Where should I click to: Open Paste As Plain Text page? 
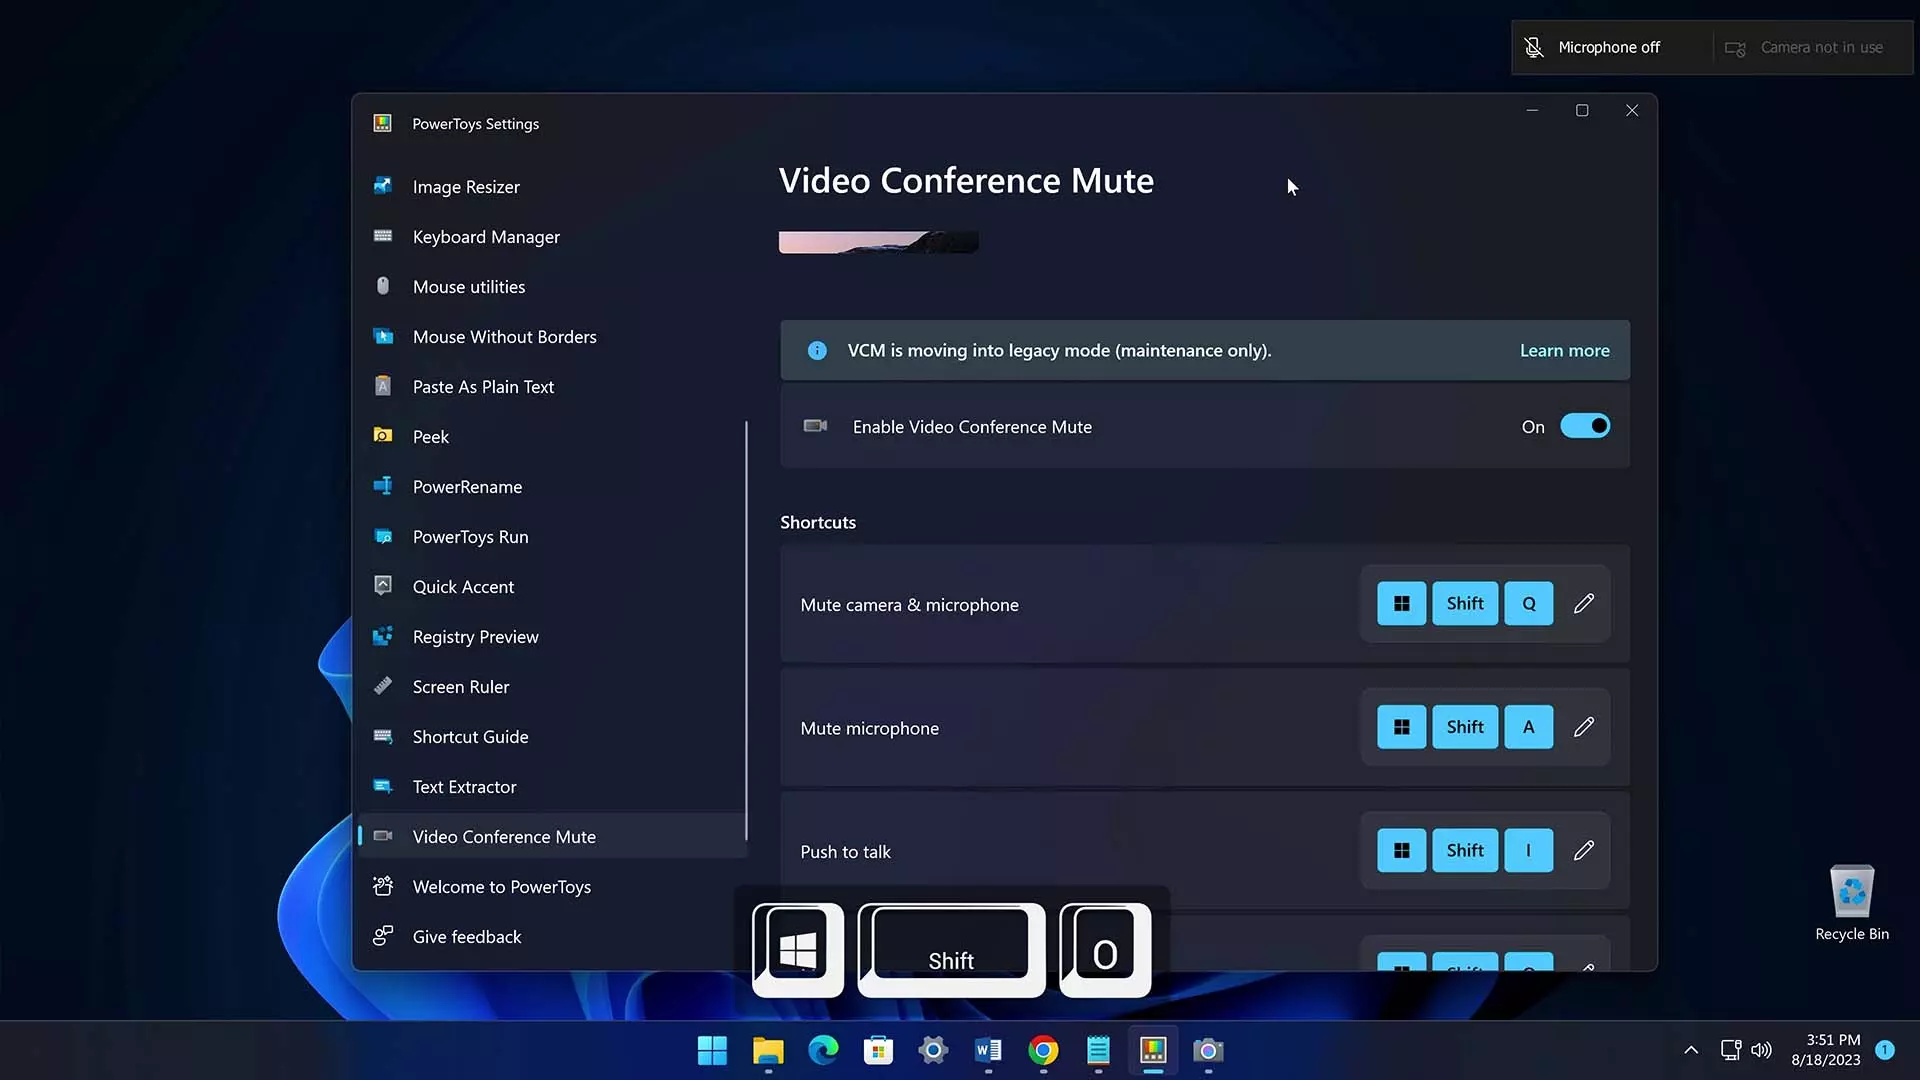tap(552, 387)
